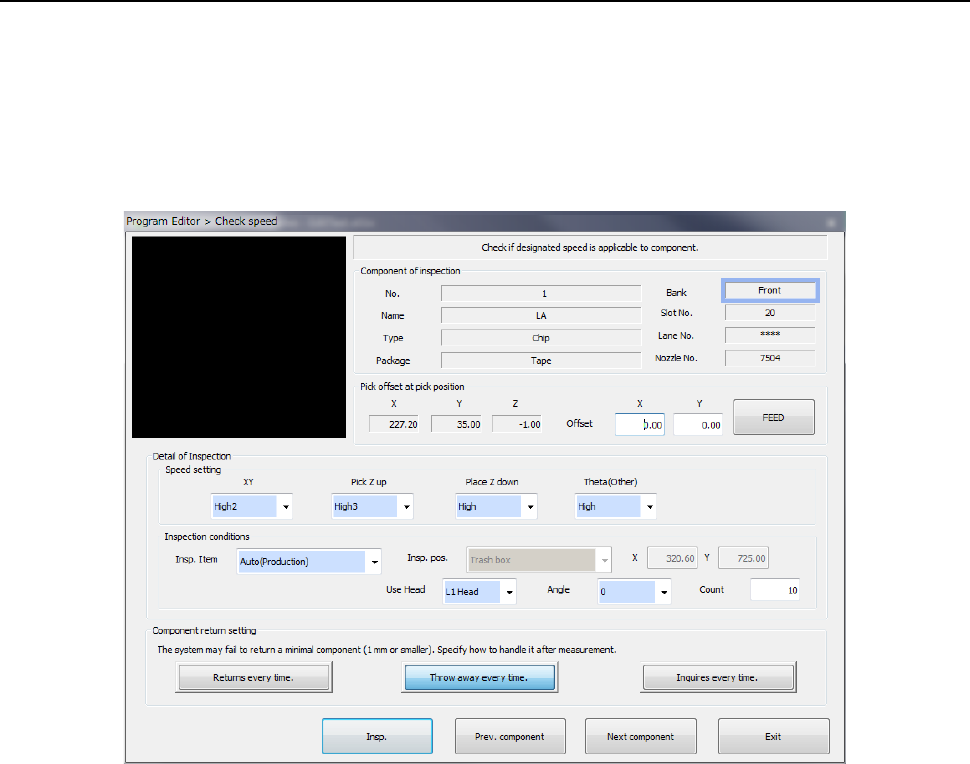
Task: Click the pick position Z value -1.00
Action: 517,424
